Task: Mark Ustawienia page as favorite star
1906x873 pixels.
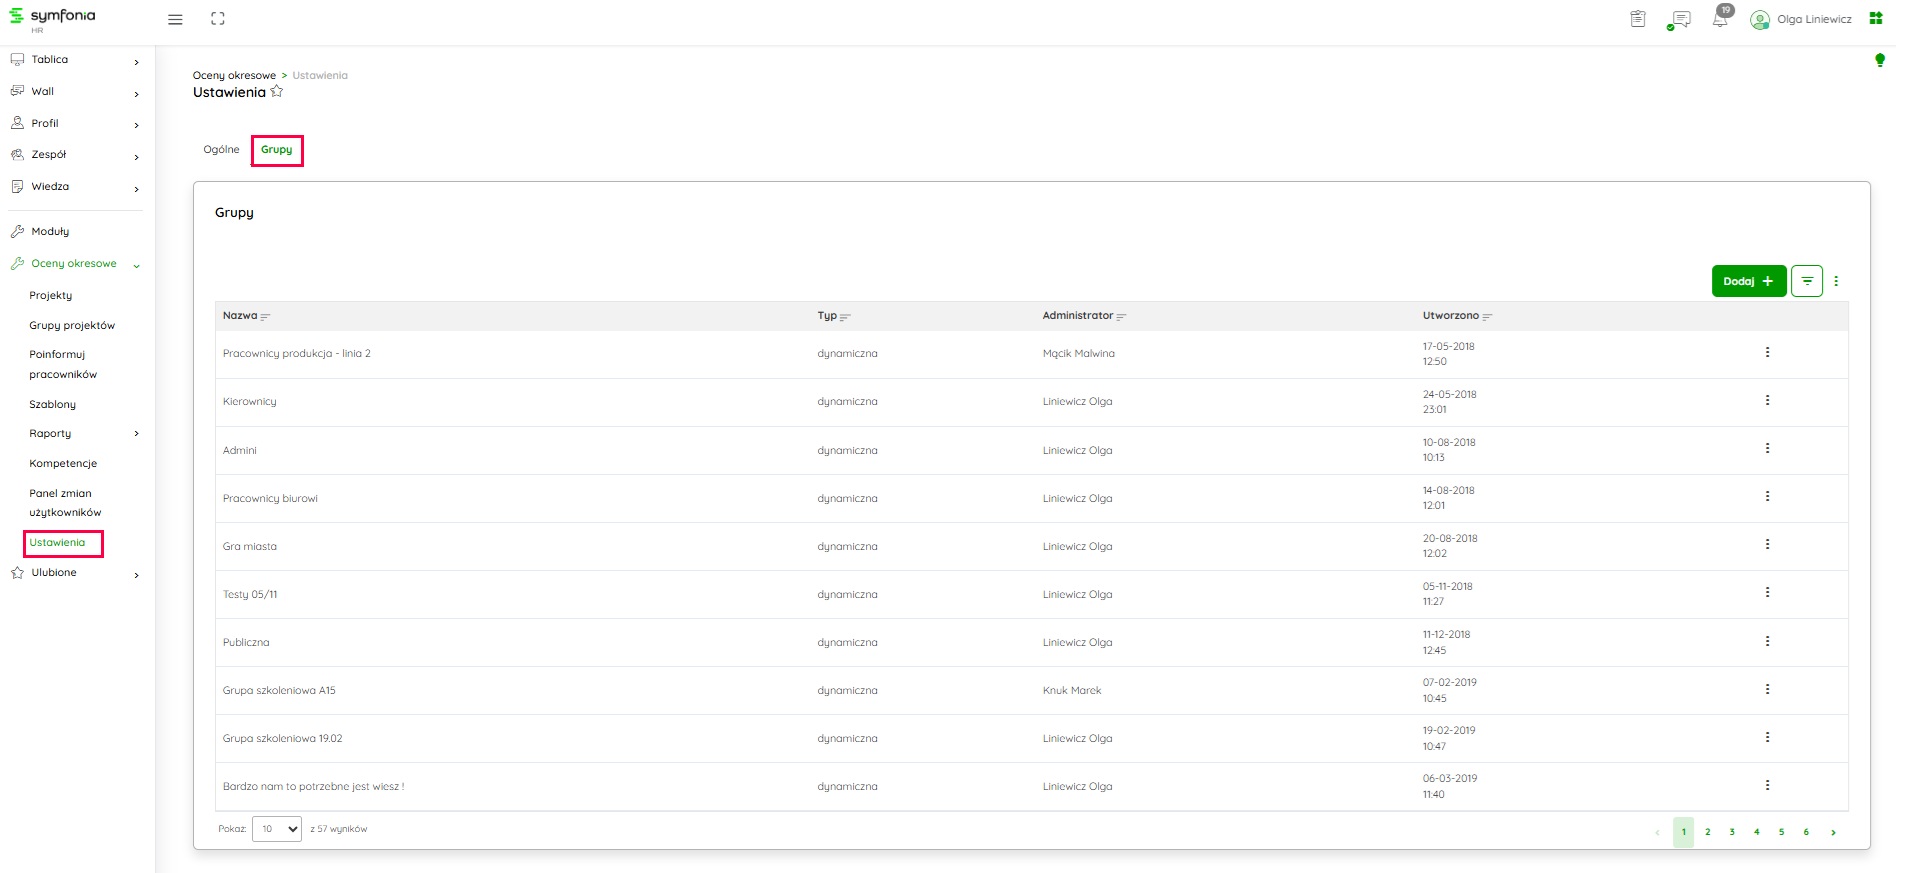Action: tap(277, 92)
